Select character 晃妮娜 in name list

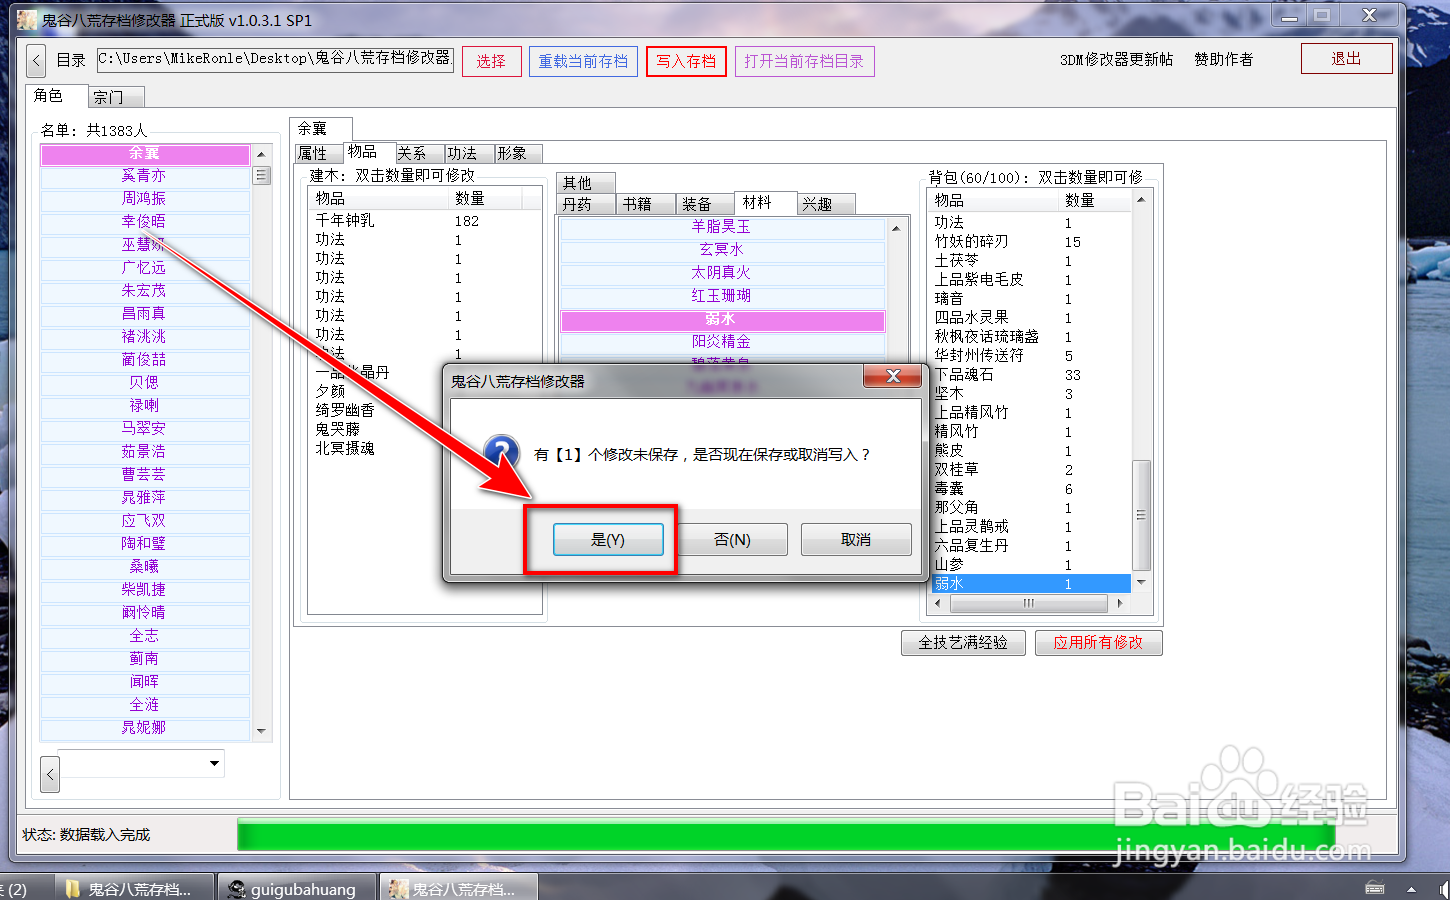click(x=145, y=728)
